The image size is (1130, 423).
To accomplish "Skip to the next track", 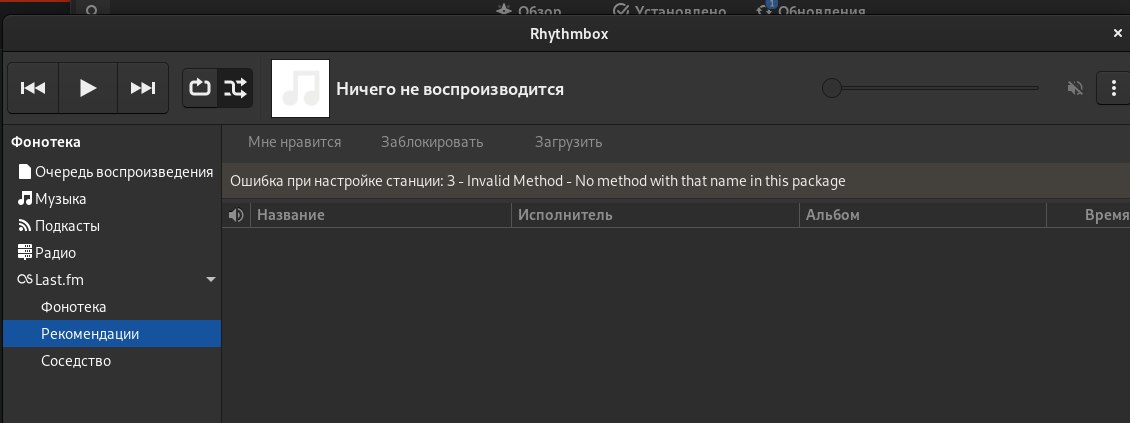I will click(x=143, y=88).
